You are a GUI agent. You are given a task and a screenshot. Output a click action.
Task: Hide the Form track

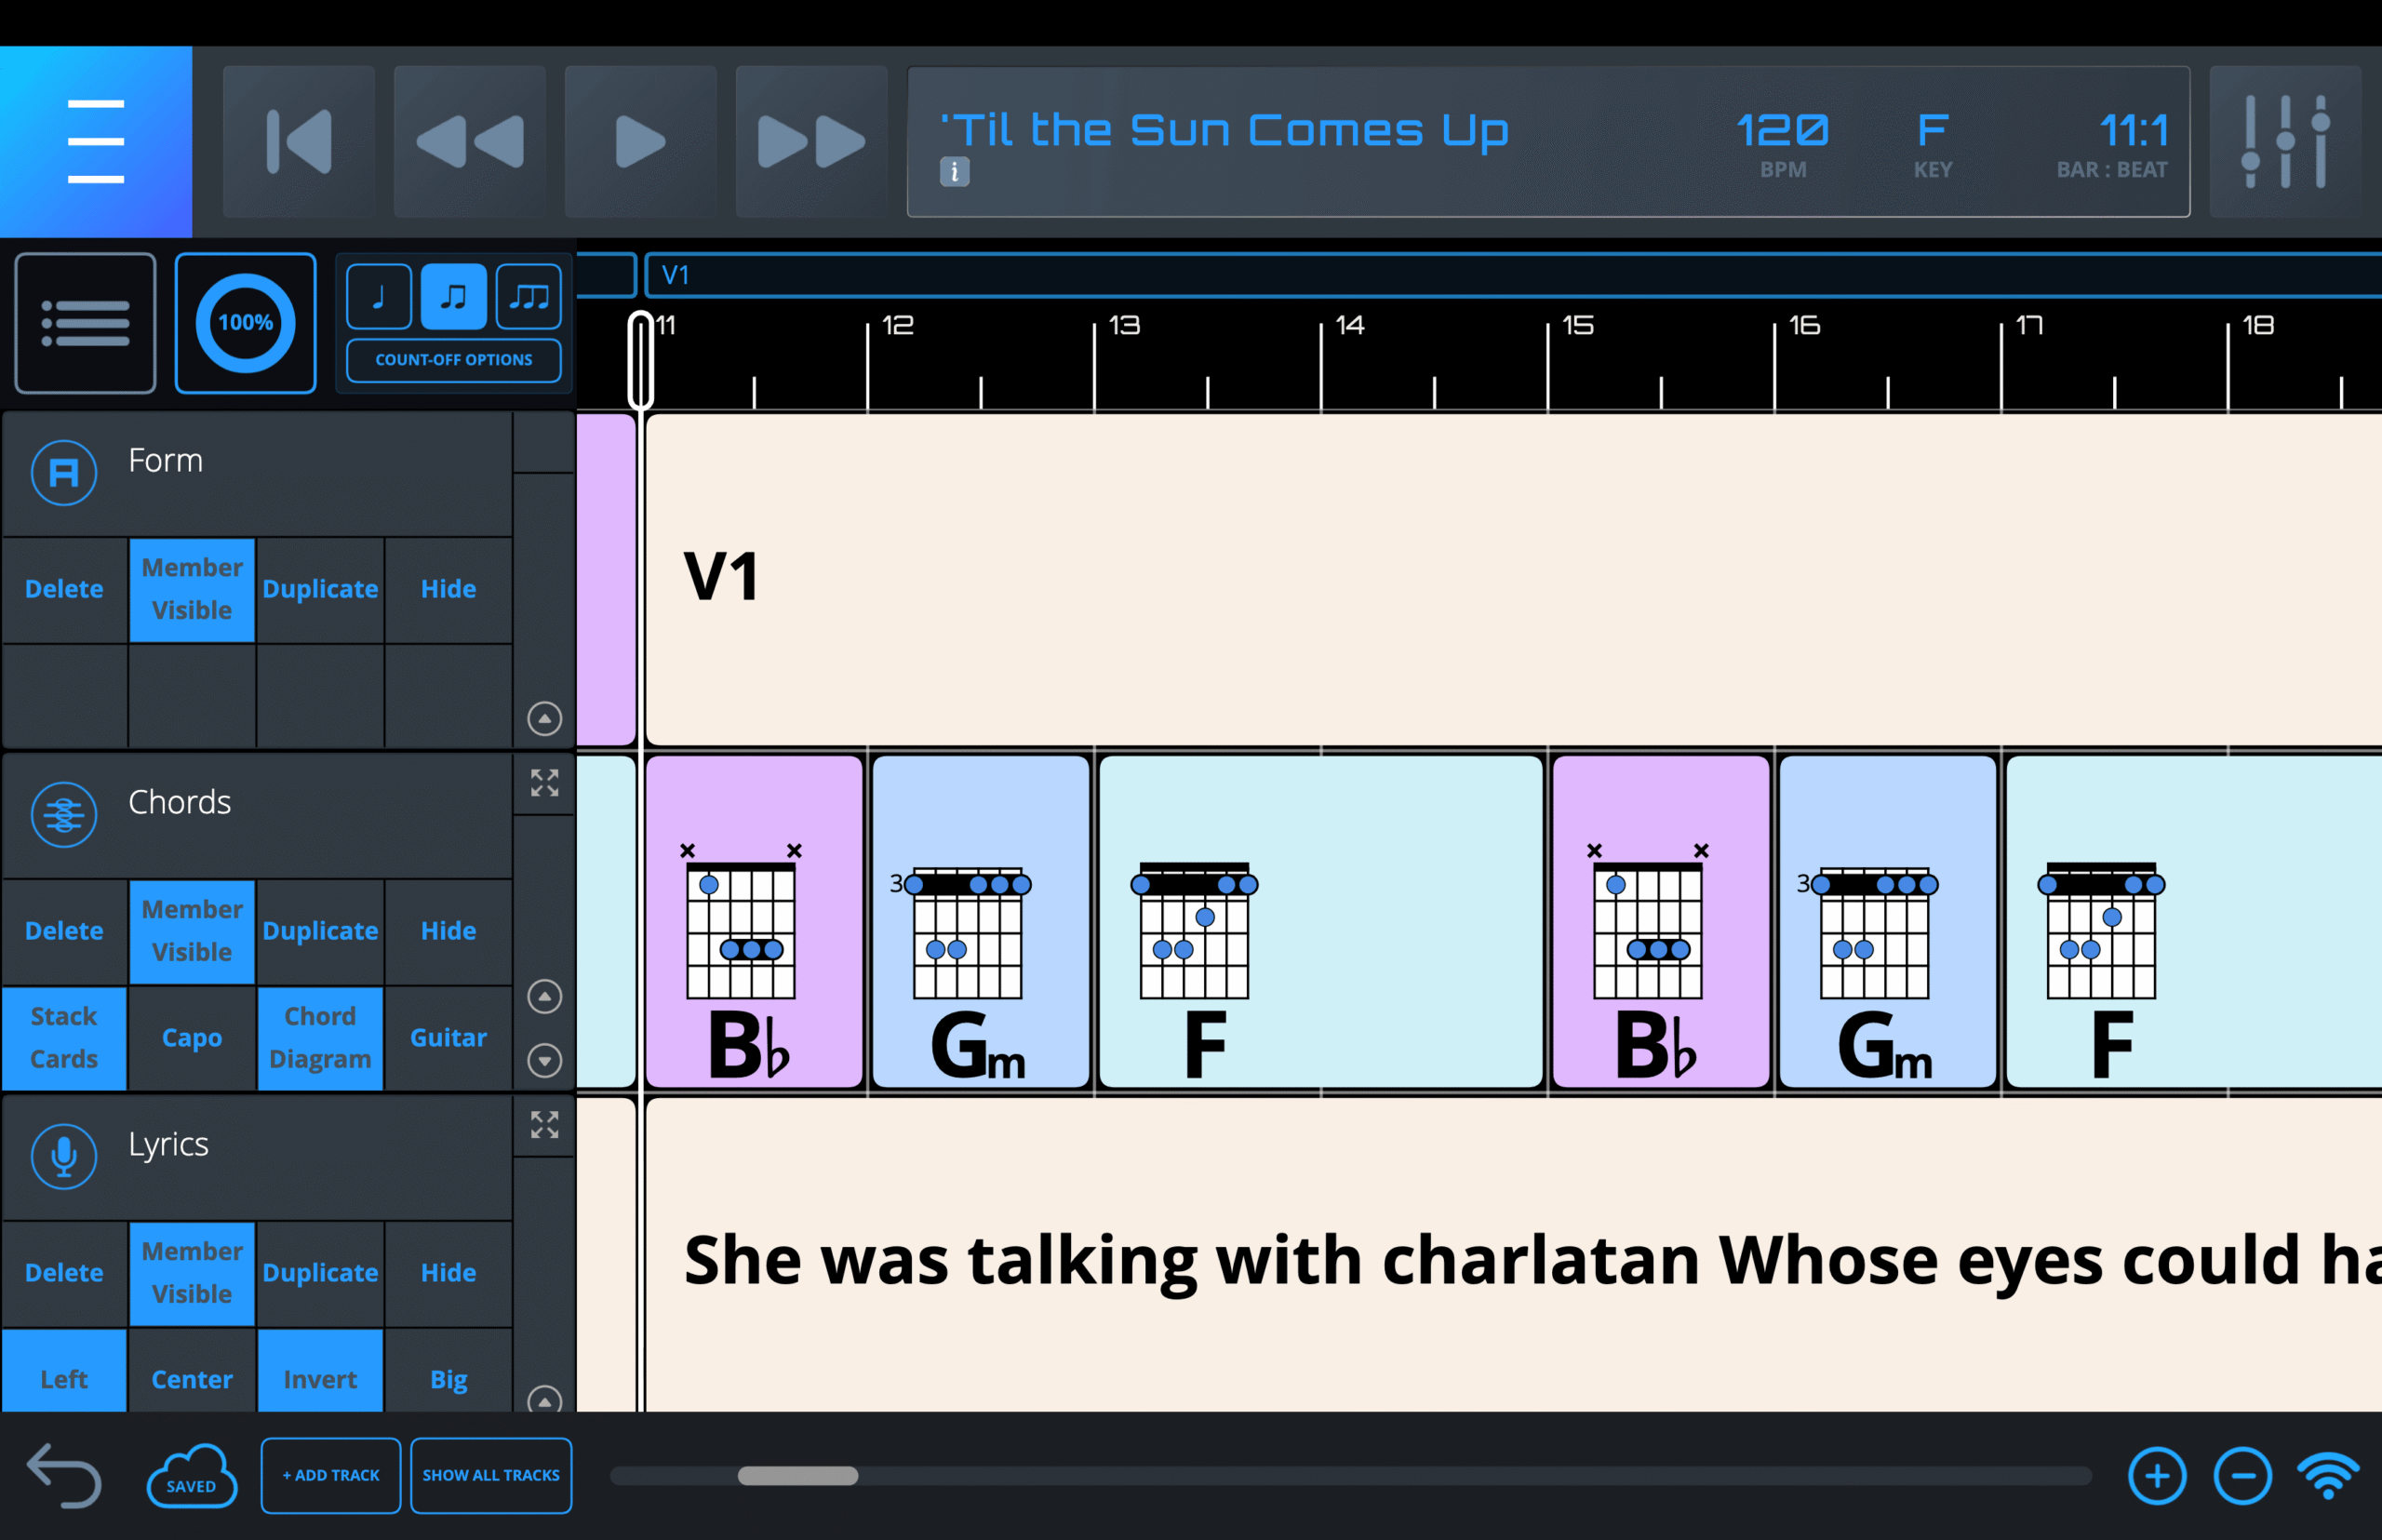(x=448, y=589)
